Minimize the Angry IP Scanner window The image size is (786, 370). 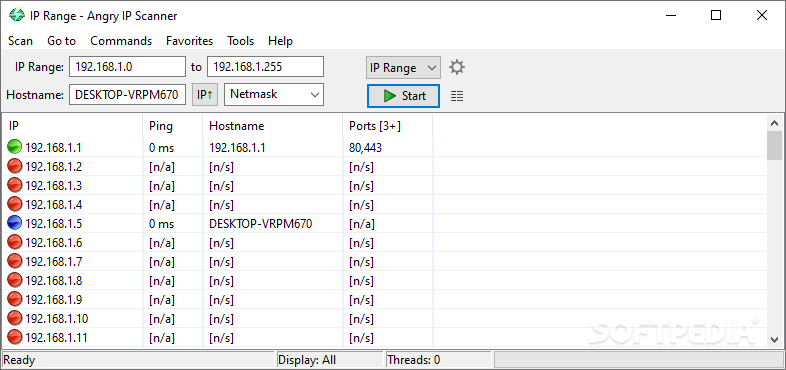click(671, 16)
